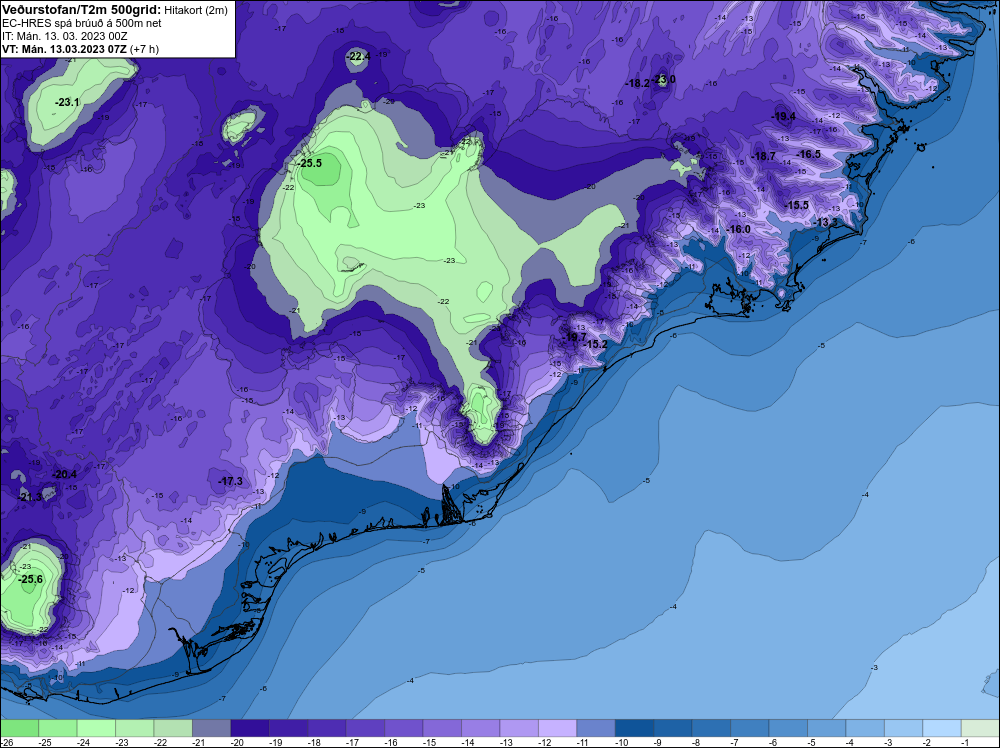Select the -16.0 temperature label
Image resolution: width=1000 pixels, height=748 pixels.
click(739, 229)
